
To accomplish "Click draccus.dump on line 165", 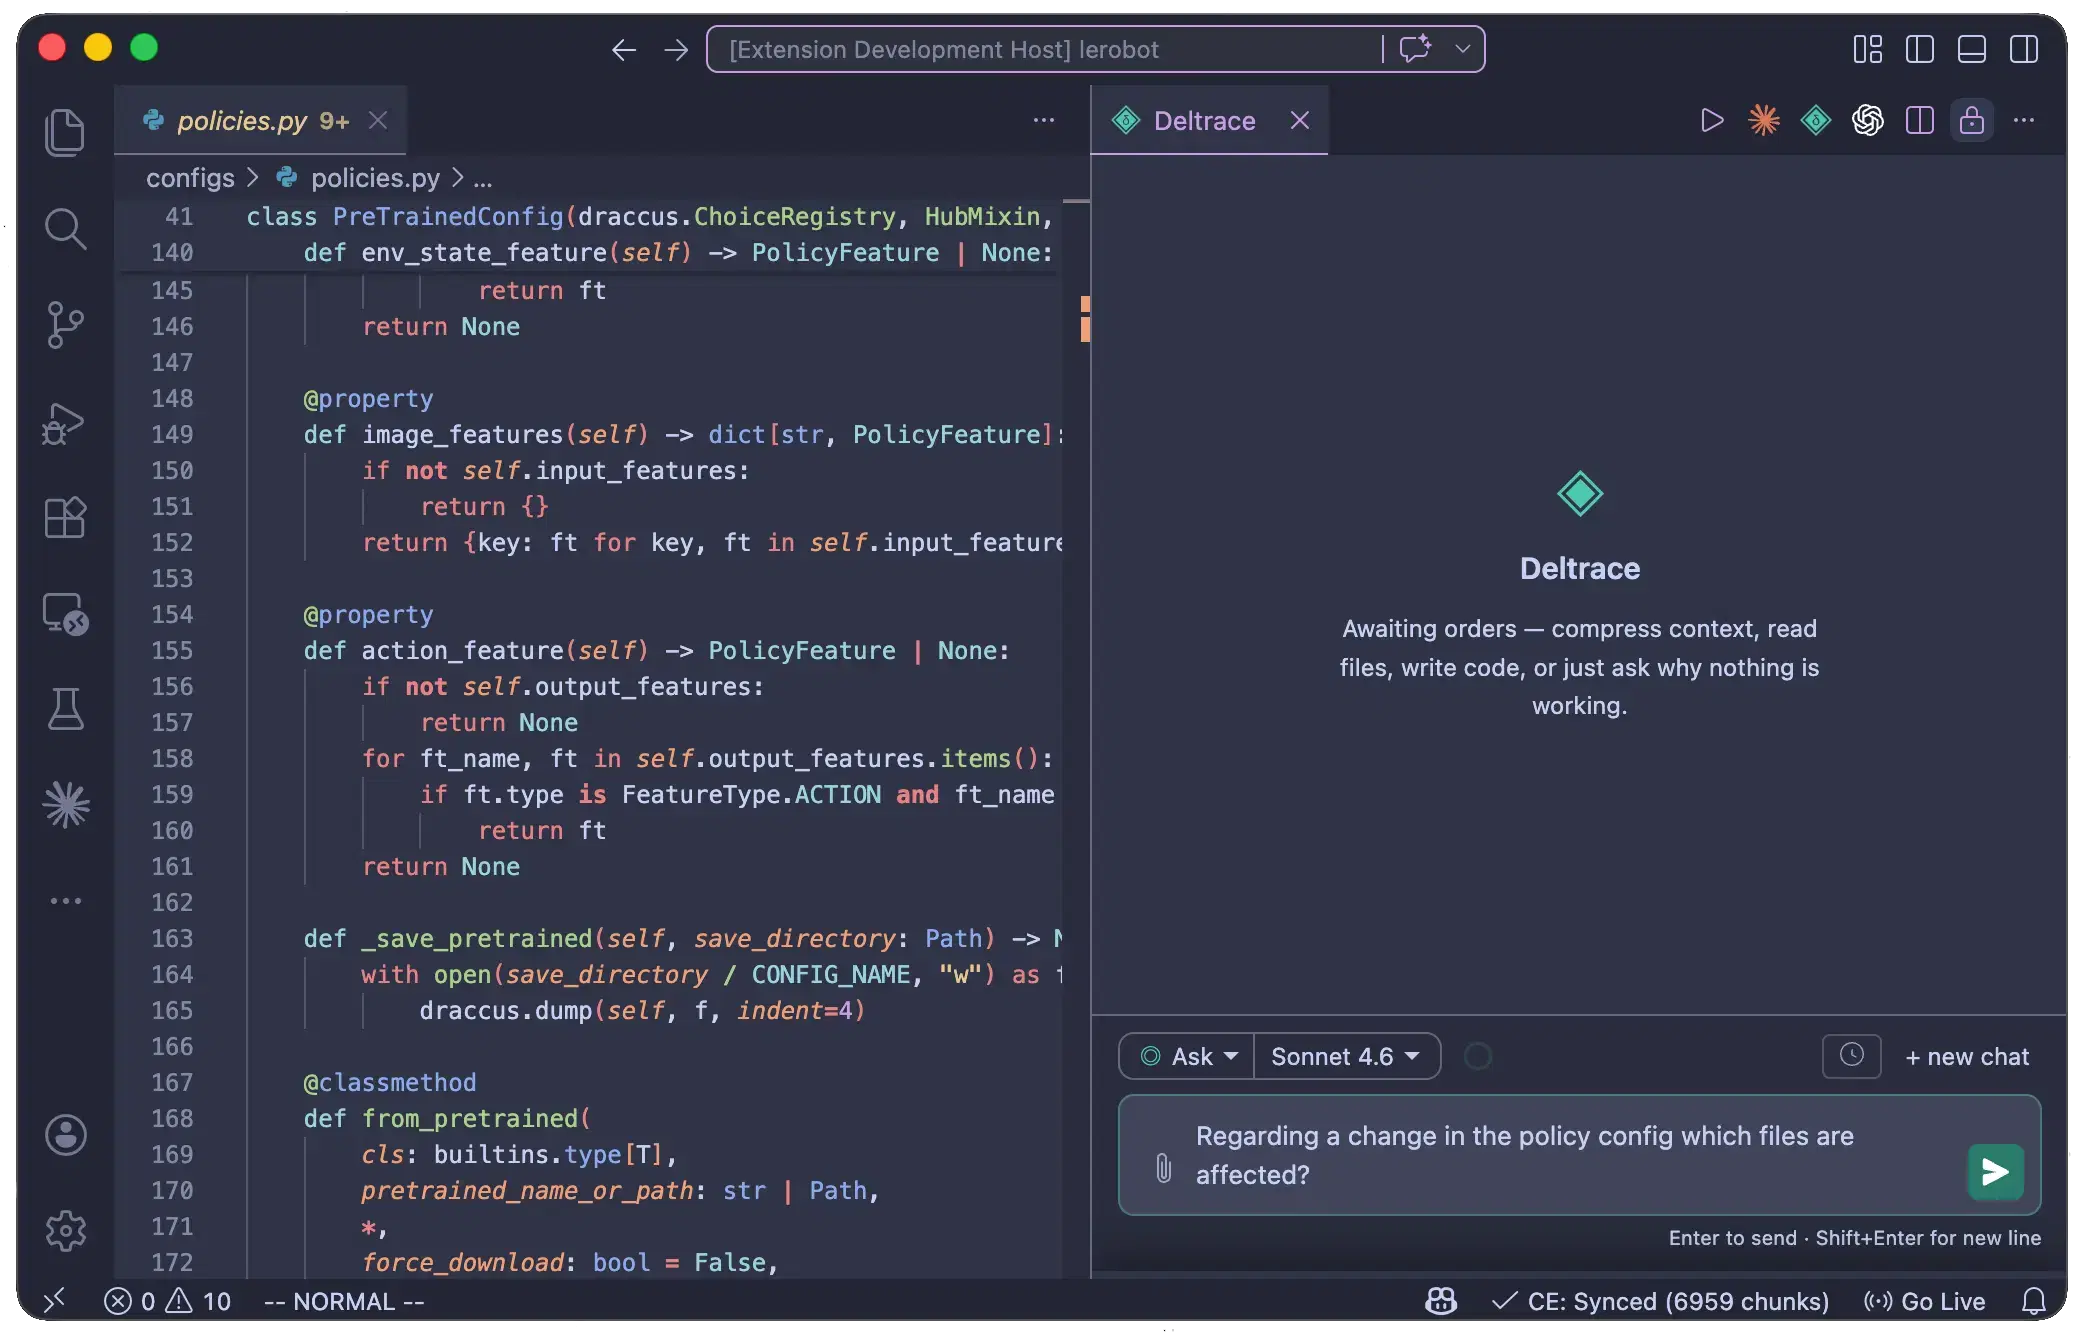I will 505,1011.
